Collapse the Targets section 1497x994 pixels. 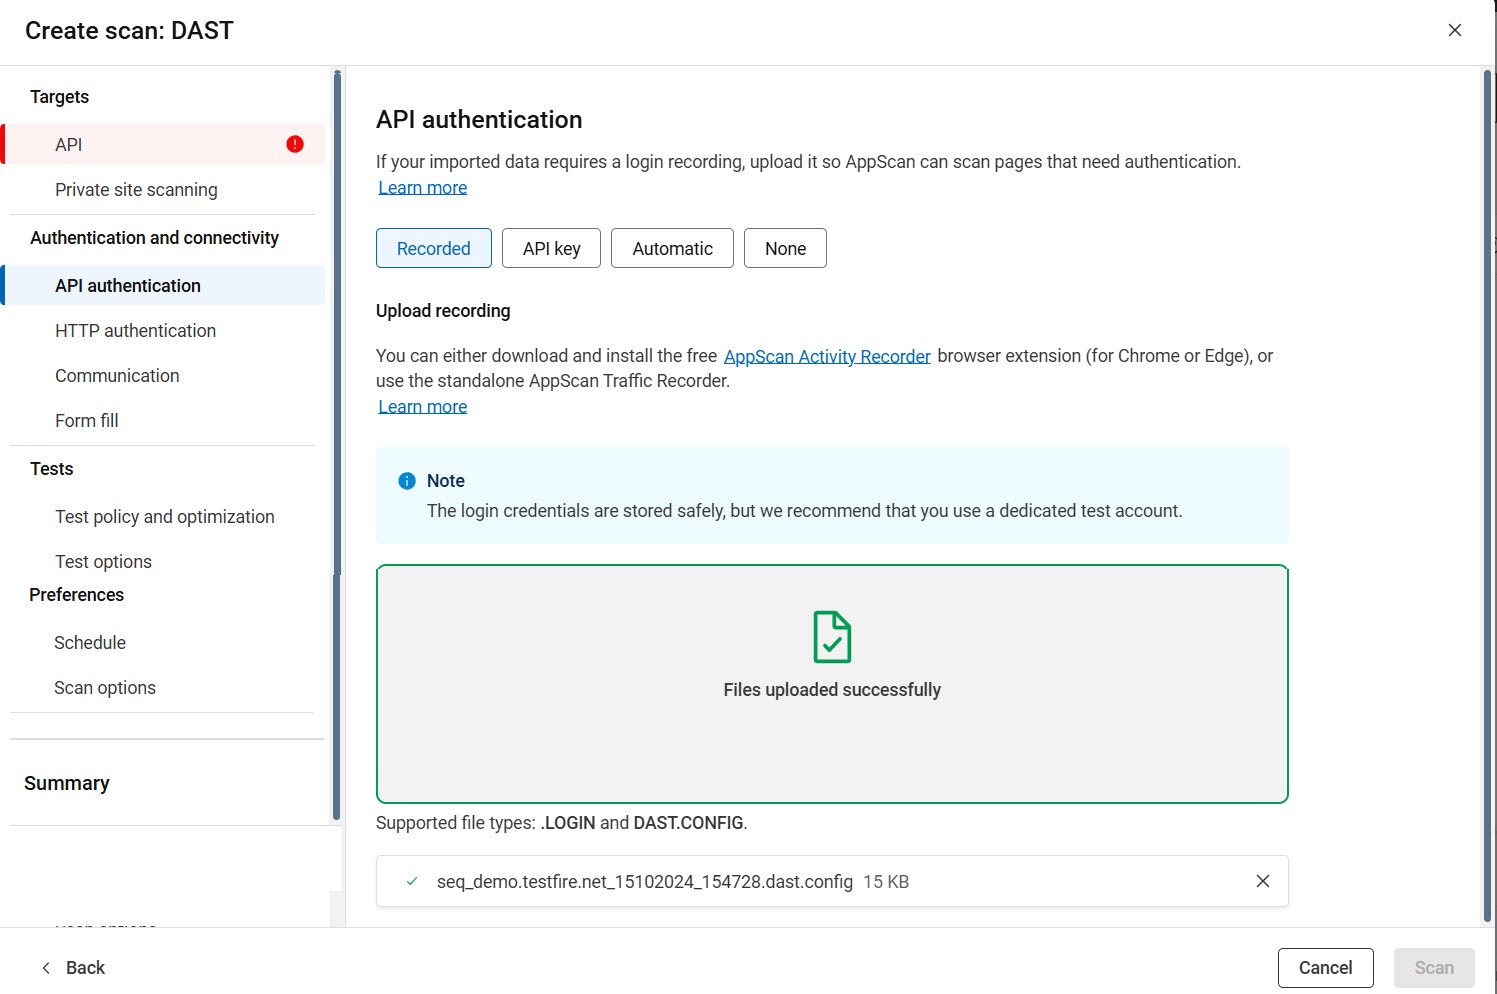pos(59,96)
